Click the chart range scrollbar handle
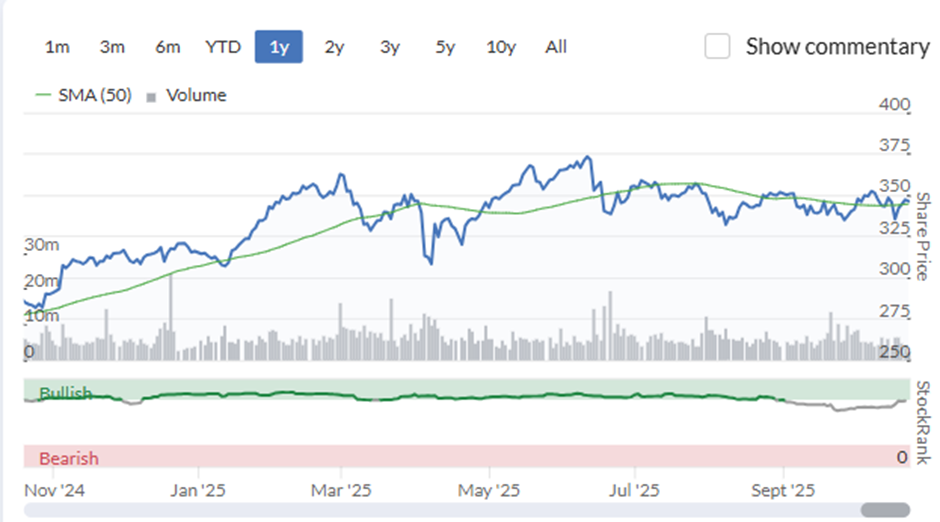 tap(885, 510)
